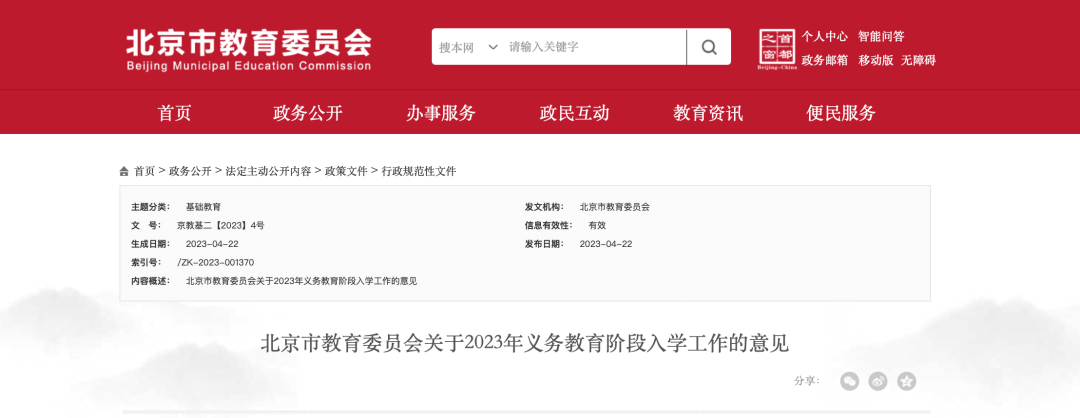Image resolution: width=1080 pixels, height=418 pixels.
Task: Open the 政民互动 navigation menu
Action: (574, 113)
